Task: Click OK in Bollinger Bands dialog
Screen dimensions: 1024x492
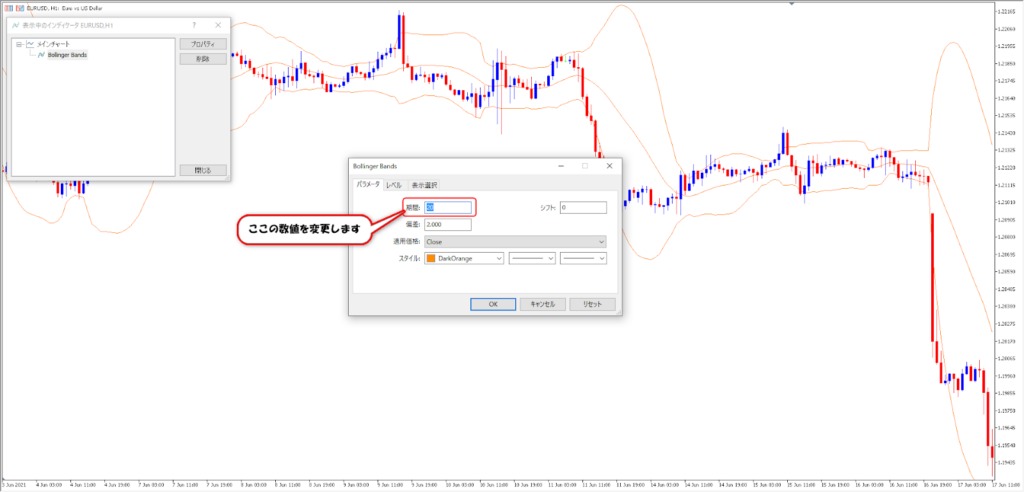Action: pyautogui.click(x=493, y=304)
